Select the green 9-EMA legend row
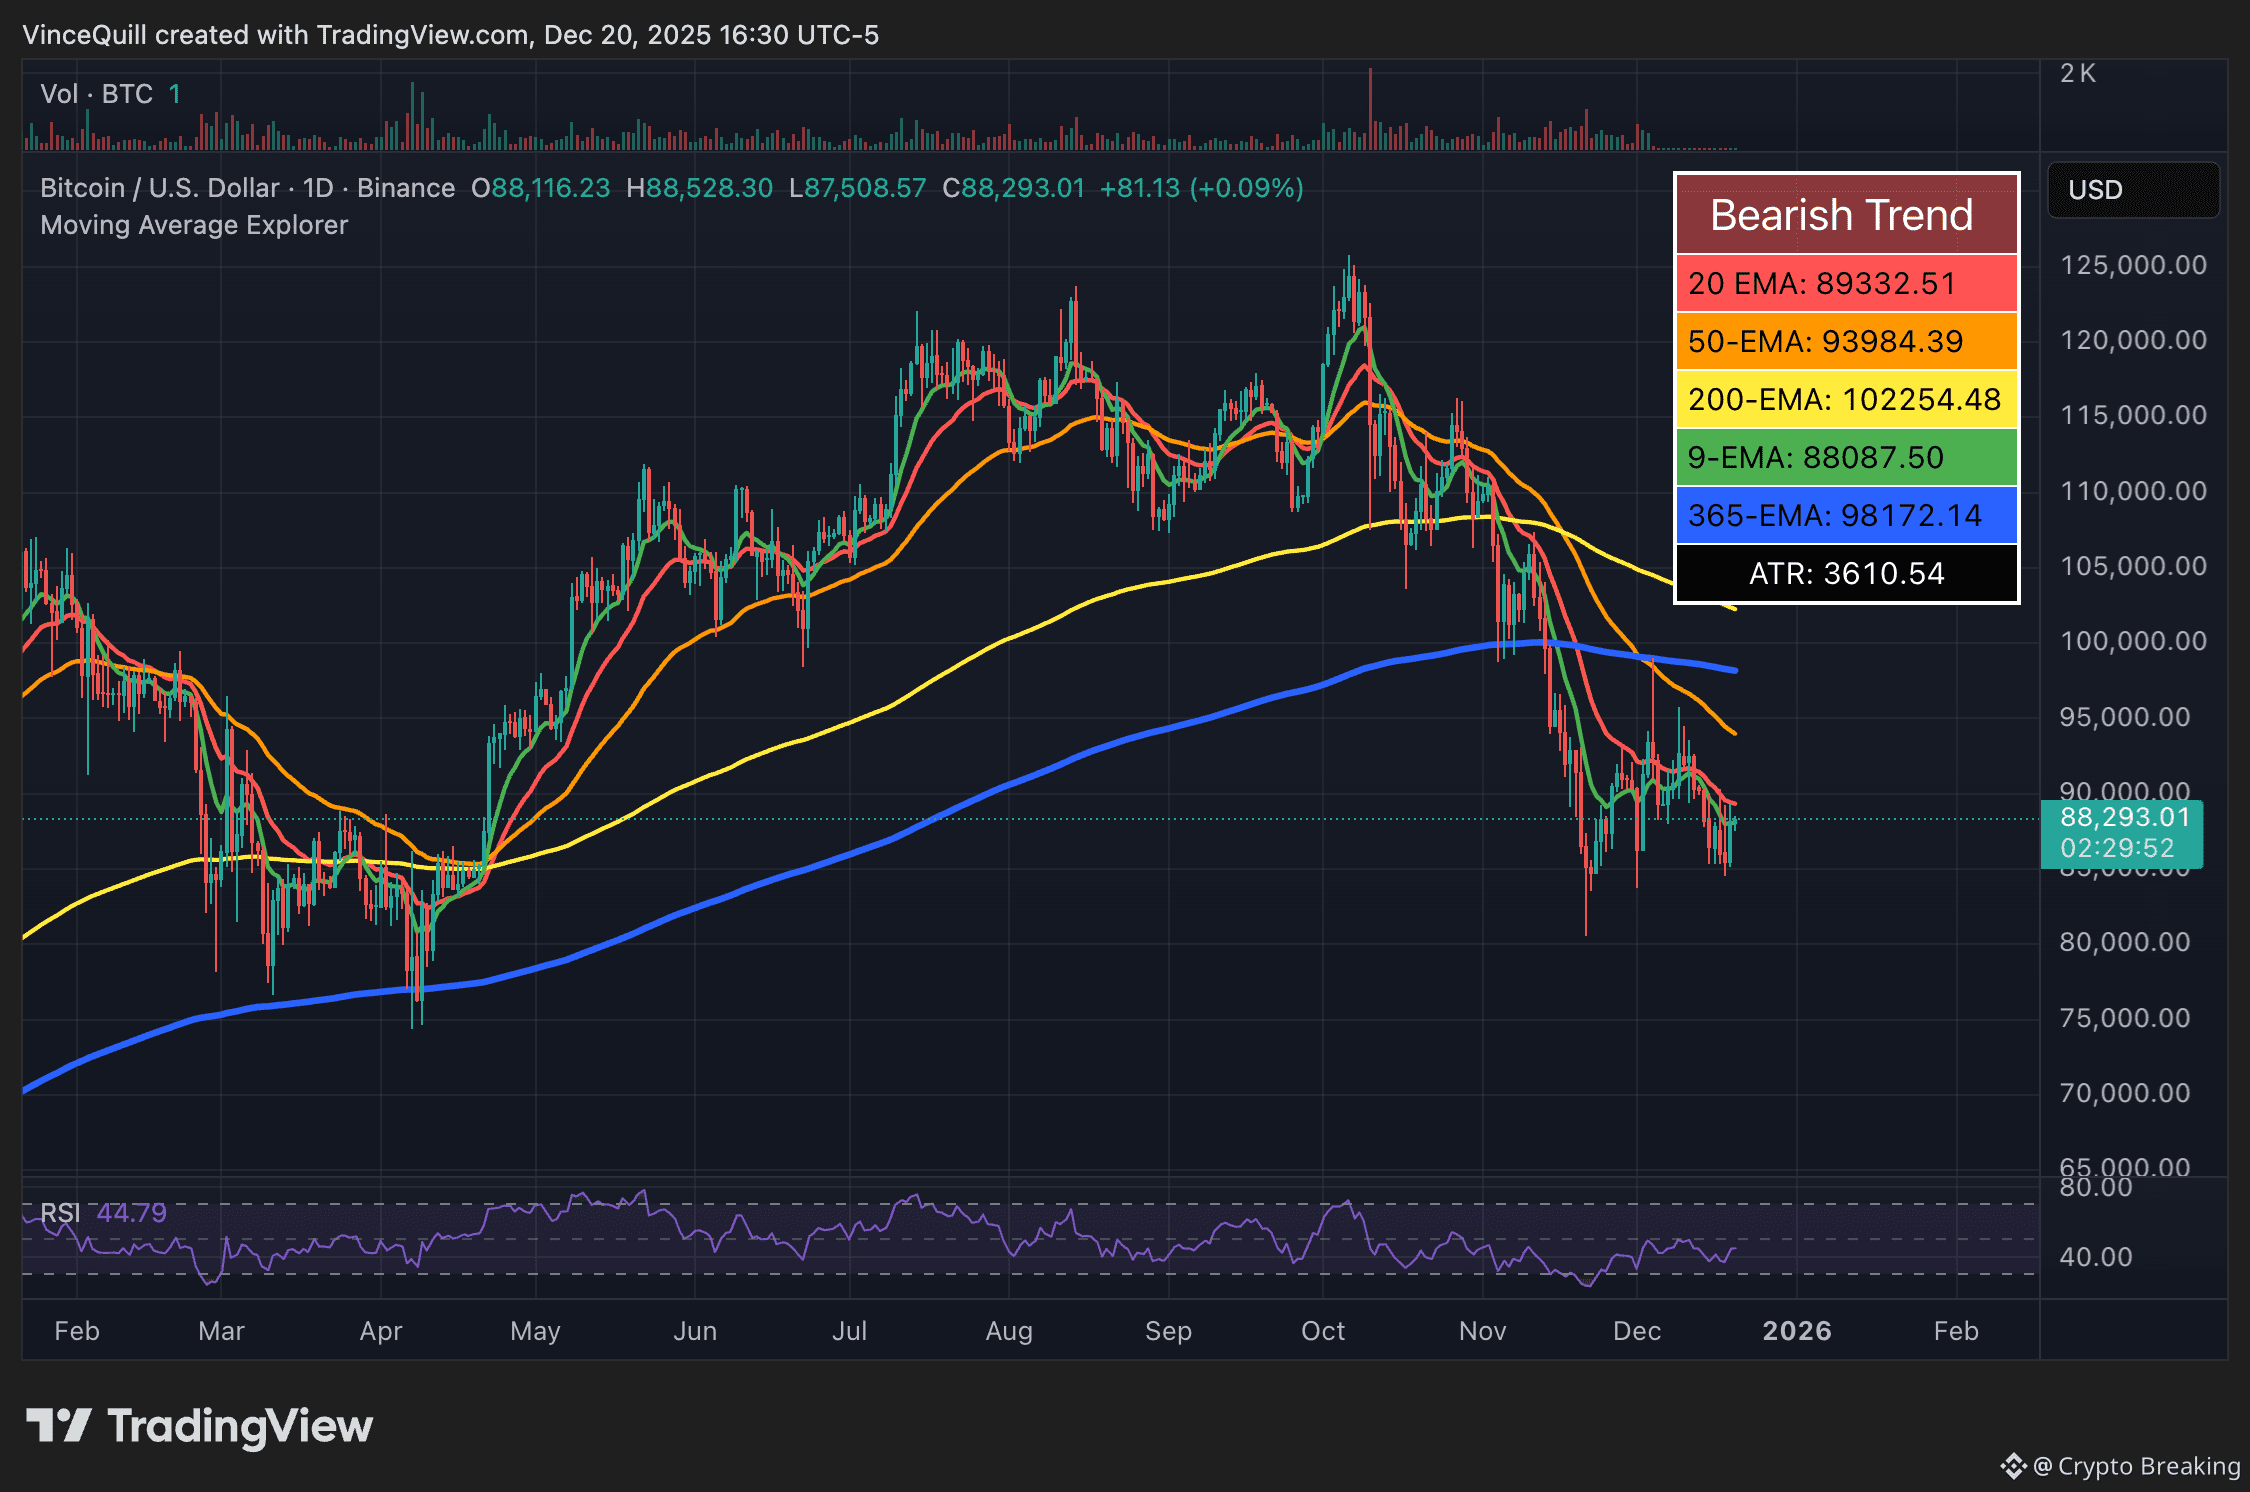Viewport: 2250px width, 1492px height. coord(1845,457)
